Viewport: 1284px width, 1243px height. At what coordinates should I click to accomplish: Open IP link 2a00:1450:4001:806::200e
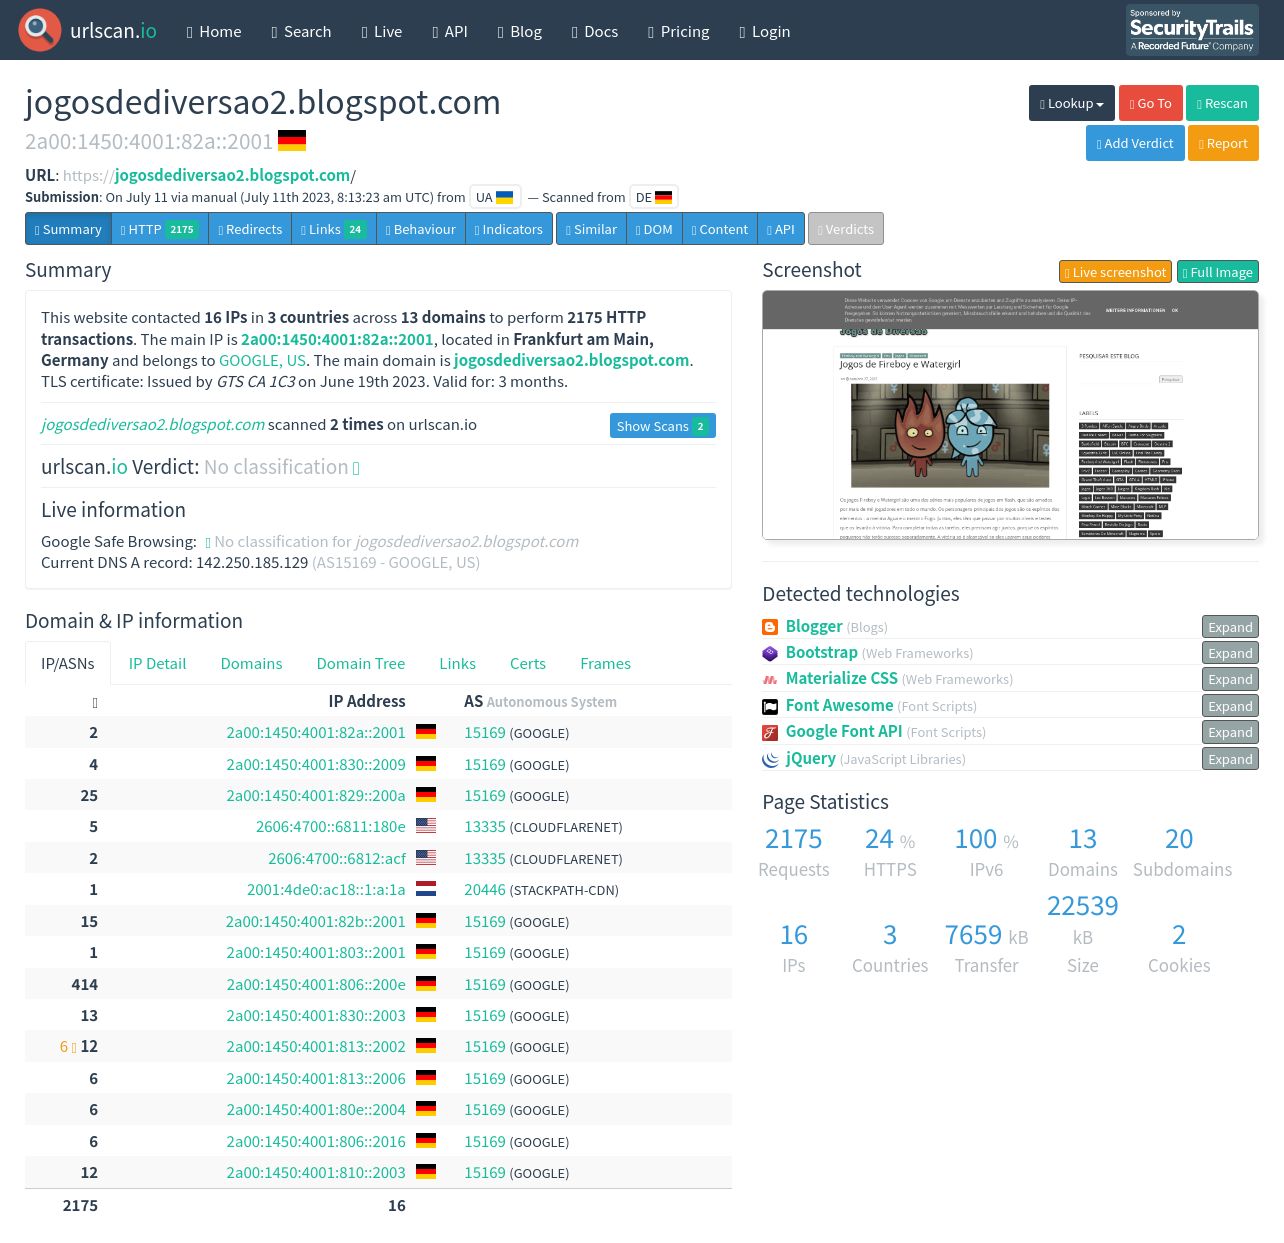click(316, 984)
